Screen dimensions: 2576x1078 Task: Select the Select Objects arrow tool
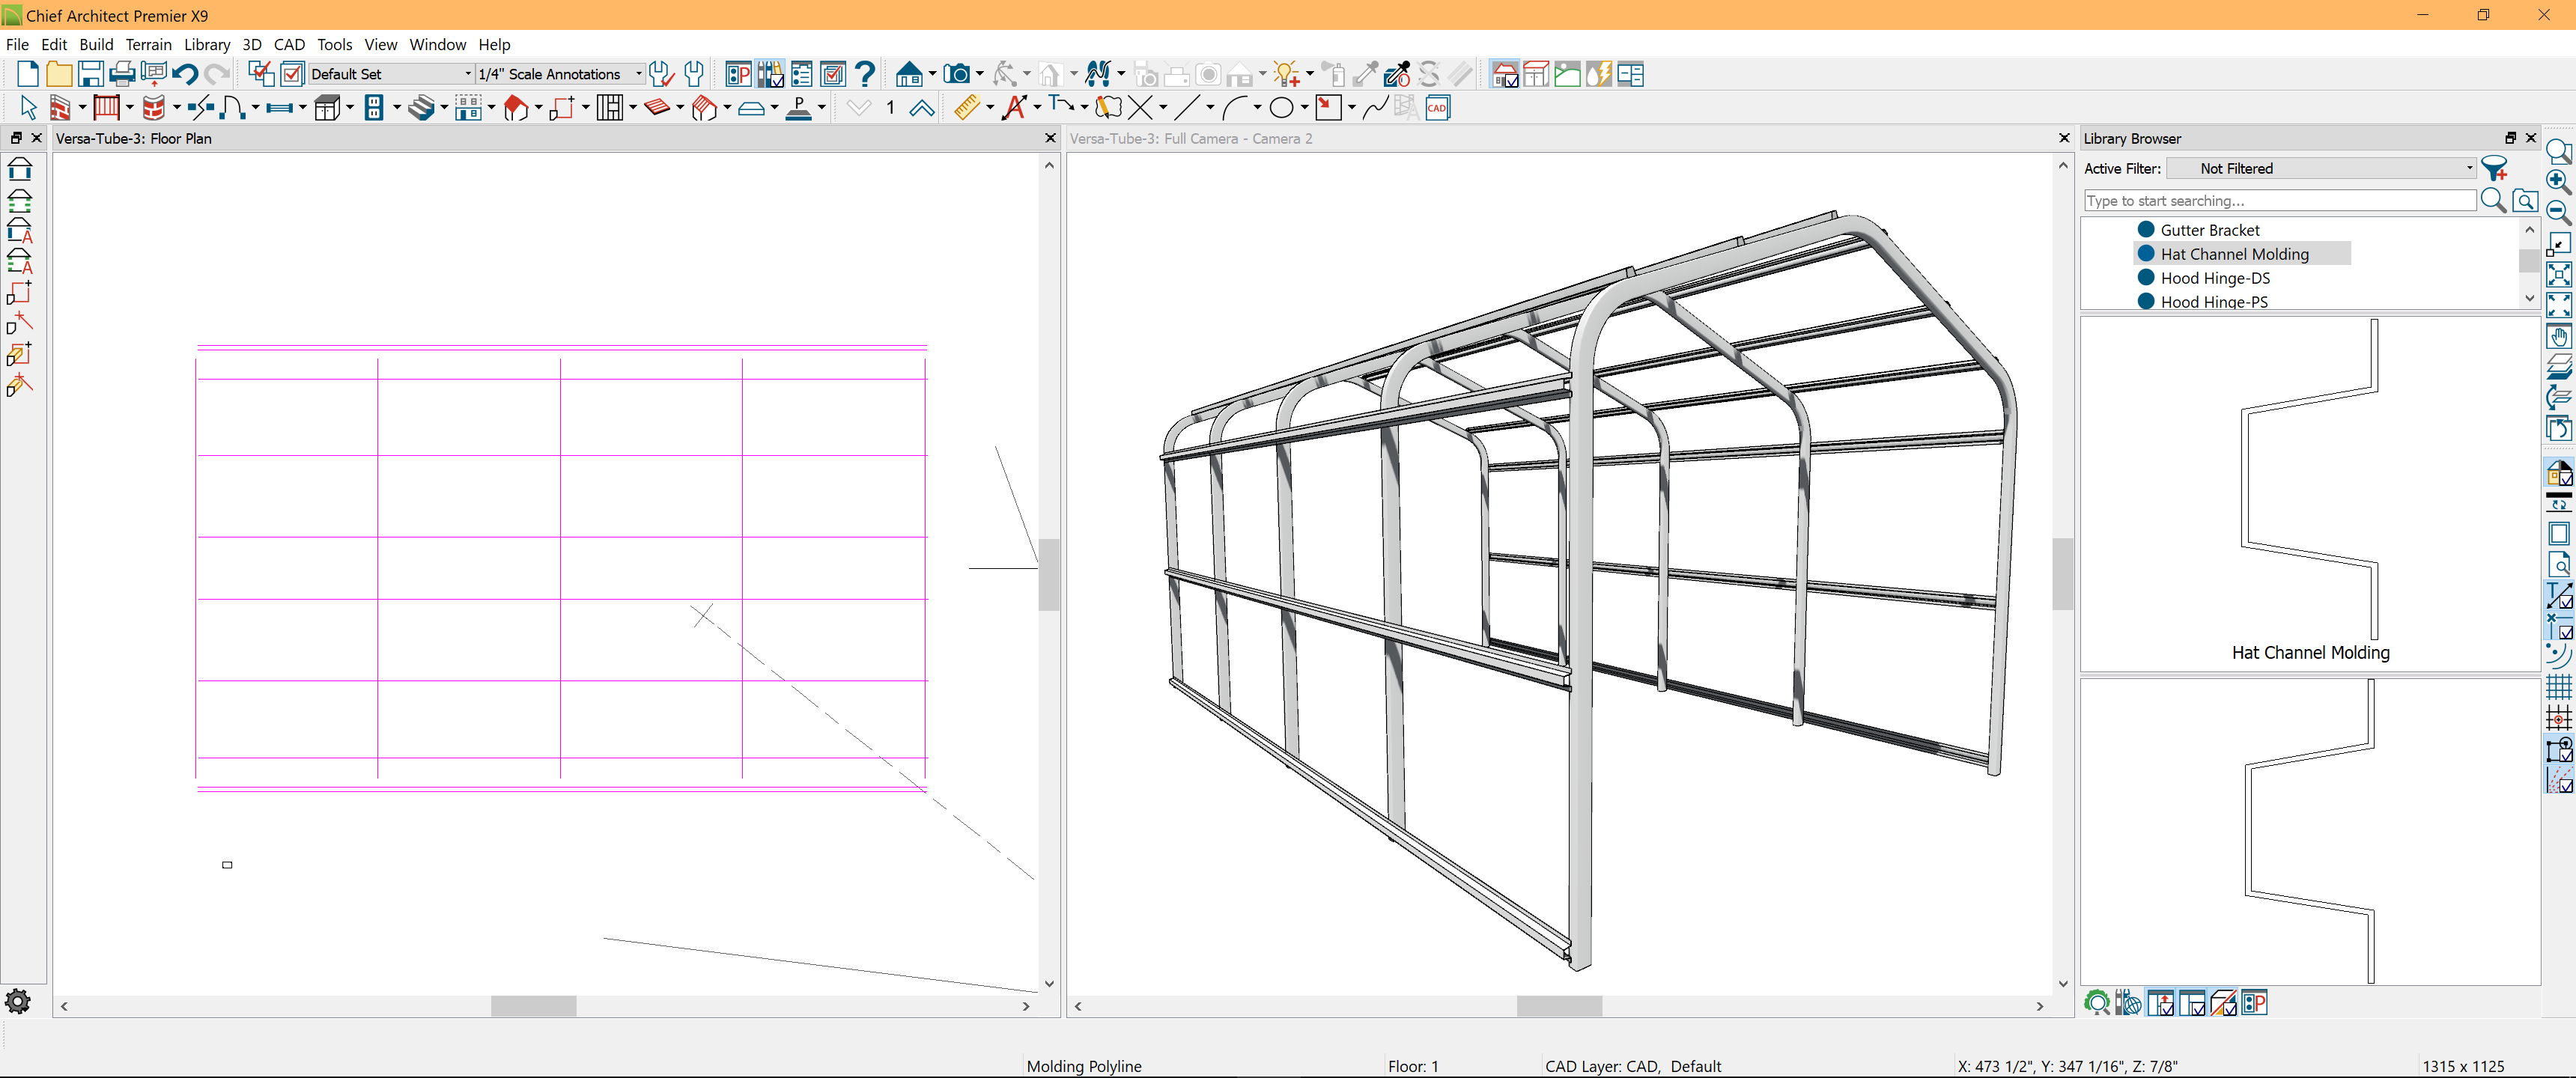(x=28, y=108)
